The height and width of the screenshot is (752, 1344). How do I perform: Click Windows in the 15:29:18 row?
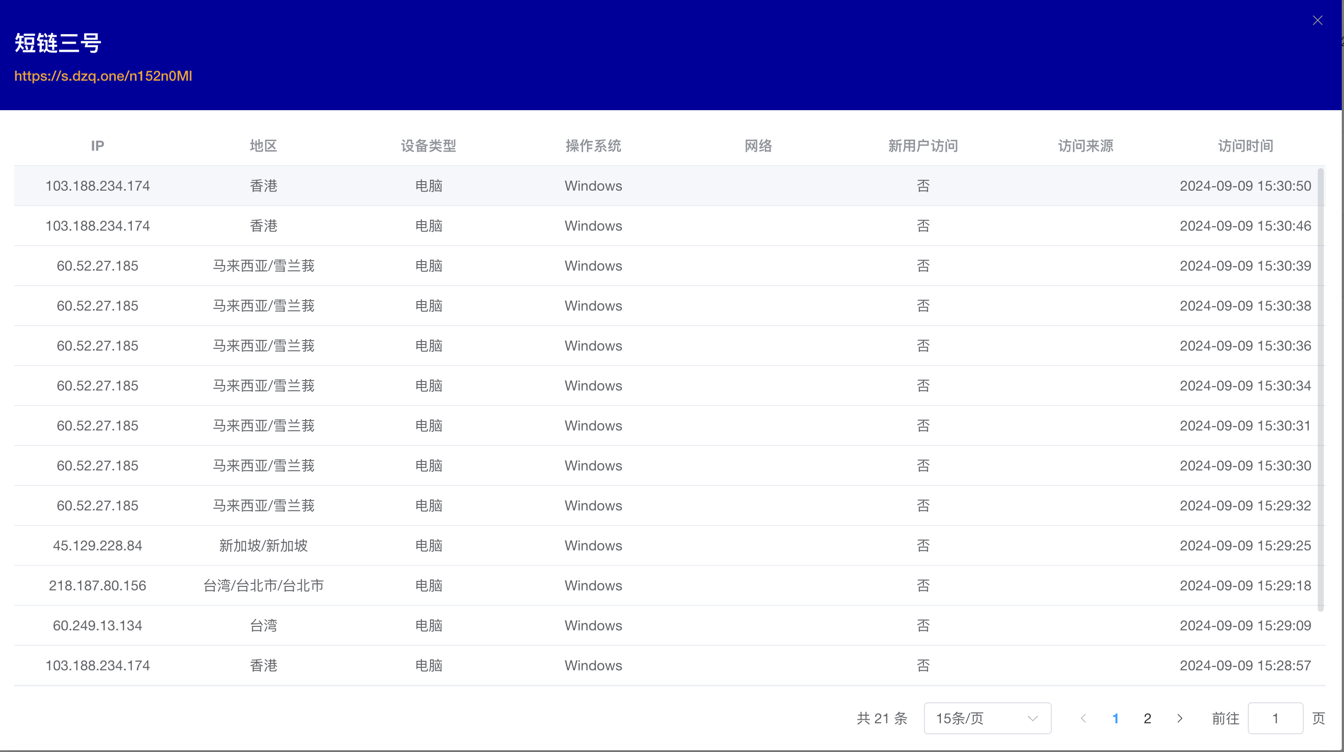pos(593,586)
